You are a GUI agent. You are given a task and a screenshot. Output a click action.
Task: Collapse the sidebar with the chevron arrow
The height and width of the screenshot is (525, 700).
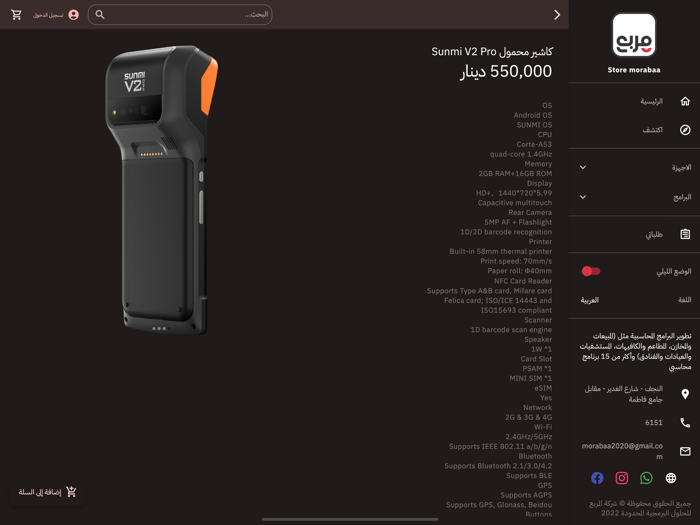point(557,15)
